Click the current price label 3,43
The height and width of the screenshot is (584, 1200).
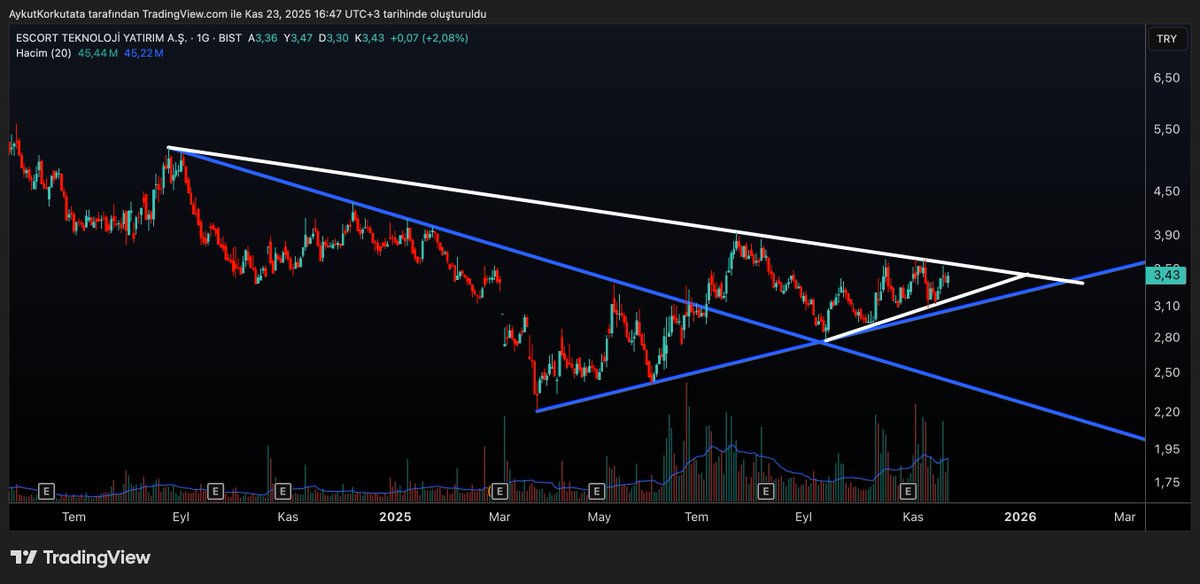[x=1166, y=274]
